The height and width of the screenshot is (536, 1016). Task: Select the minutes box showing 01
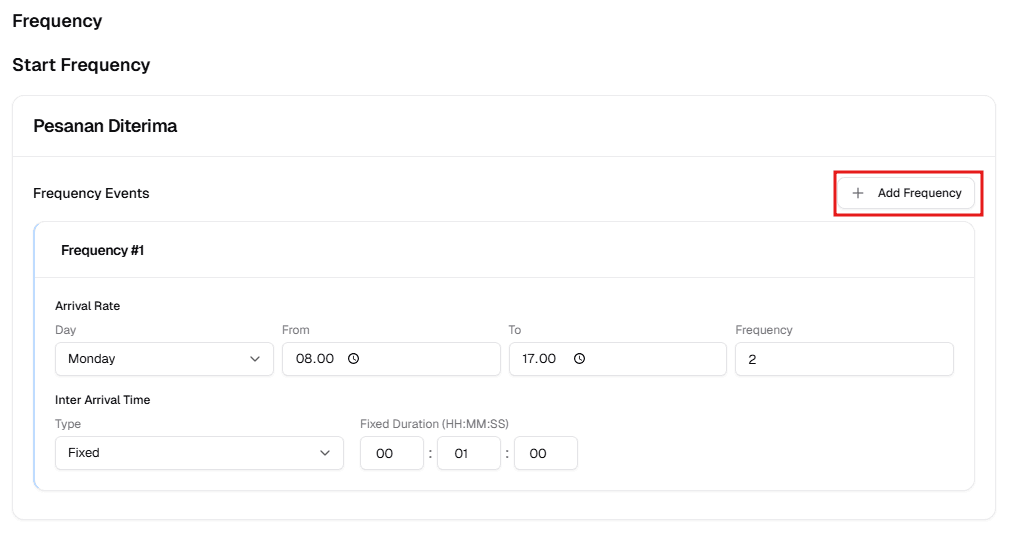pos(468,453)
